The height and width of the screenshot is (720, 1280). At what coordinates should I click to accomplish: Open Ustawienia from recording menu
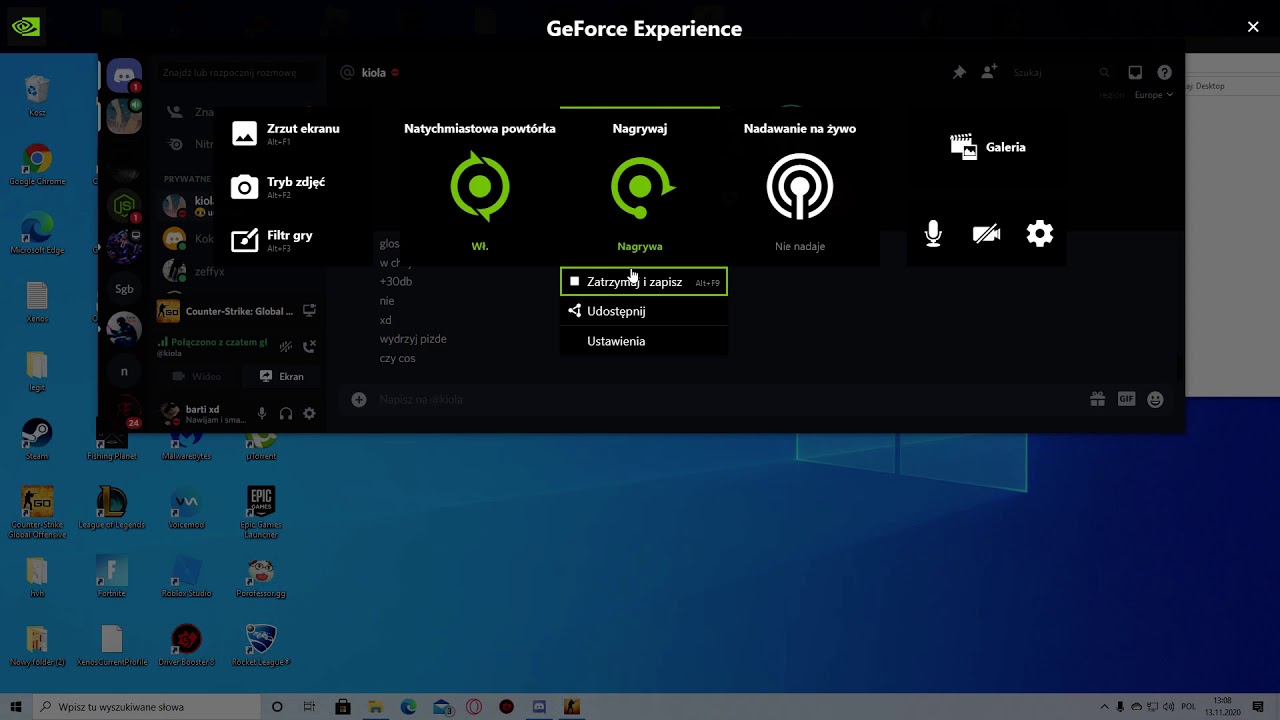coord(644,341)
